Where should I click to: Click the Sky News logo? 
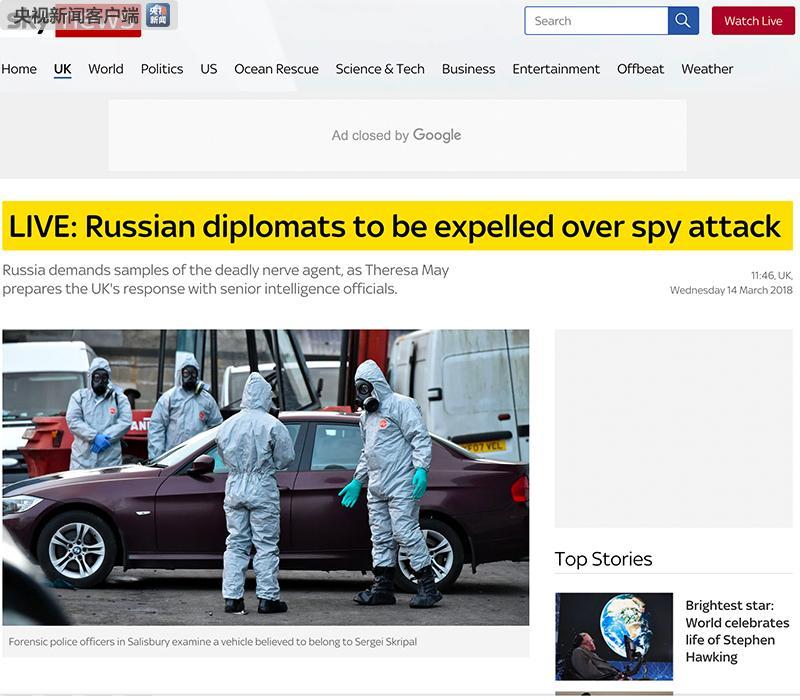click(x=98, y=28)
